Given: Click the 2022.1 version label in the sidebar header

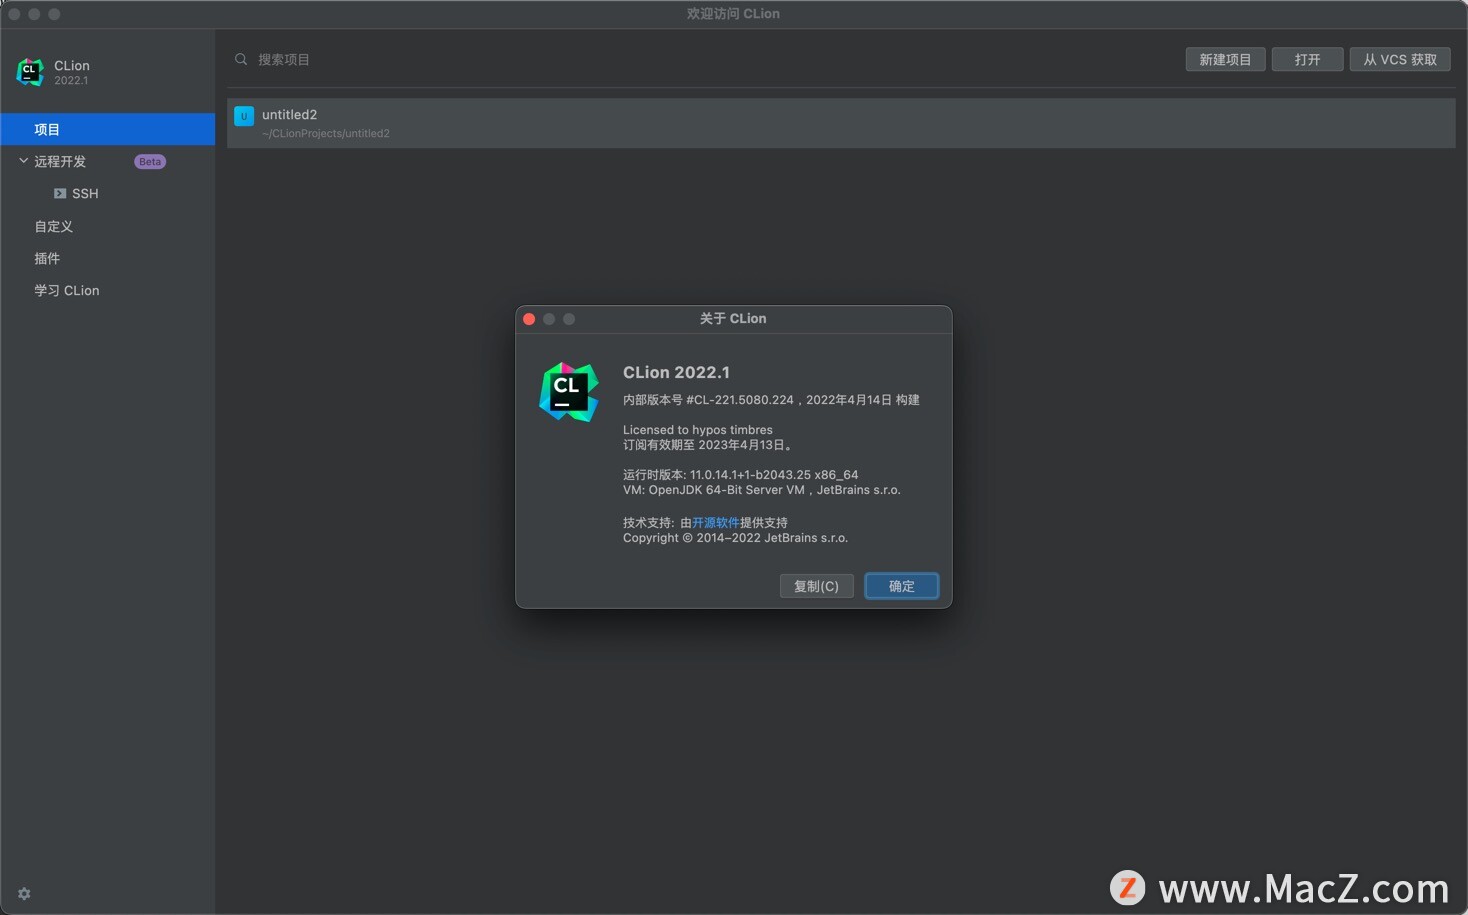Looking at the screenshot, I should 71,81.
